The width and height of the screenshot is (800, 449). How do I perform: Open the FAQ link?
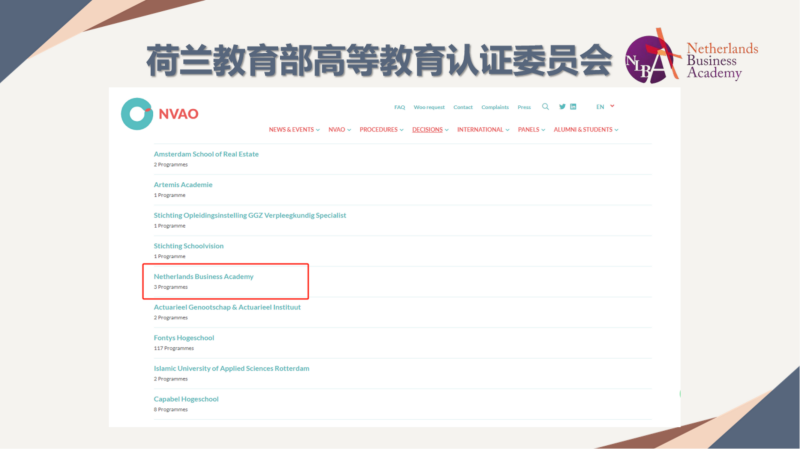point(399,107)
